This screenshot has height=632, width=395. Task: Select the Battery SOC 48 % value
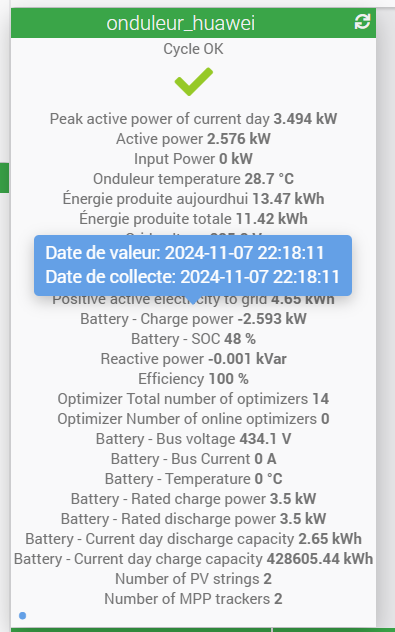pos(240,339)
